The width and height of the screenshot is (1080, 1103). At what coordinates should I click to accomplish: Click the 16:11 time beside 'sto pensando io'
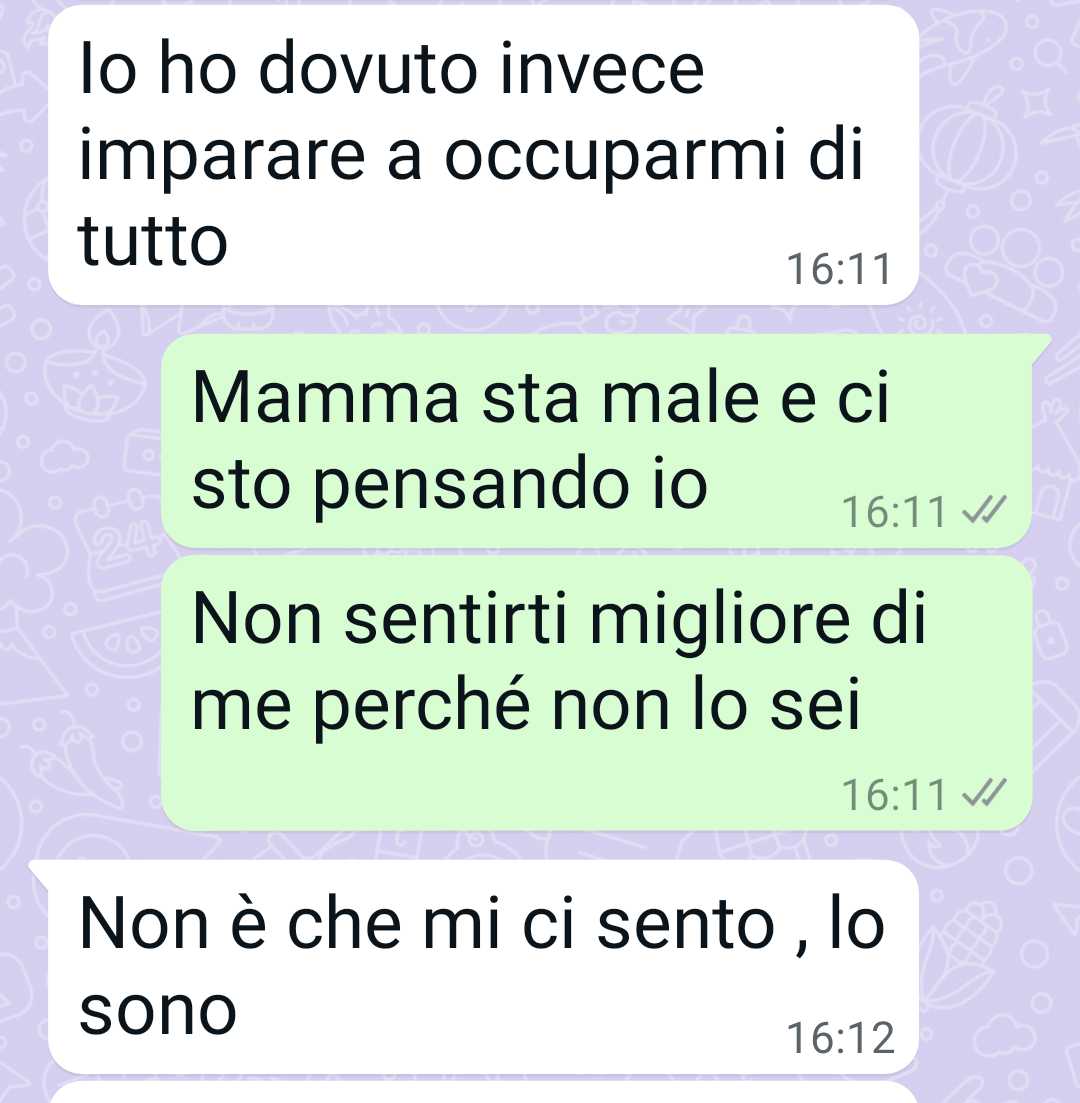(x=894, y=511)
